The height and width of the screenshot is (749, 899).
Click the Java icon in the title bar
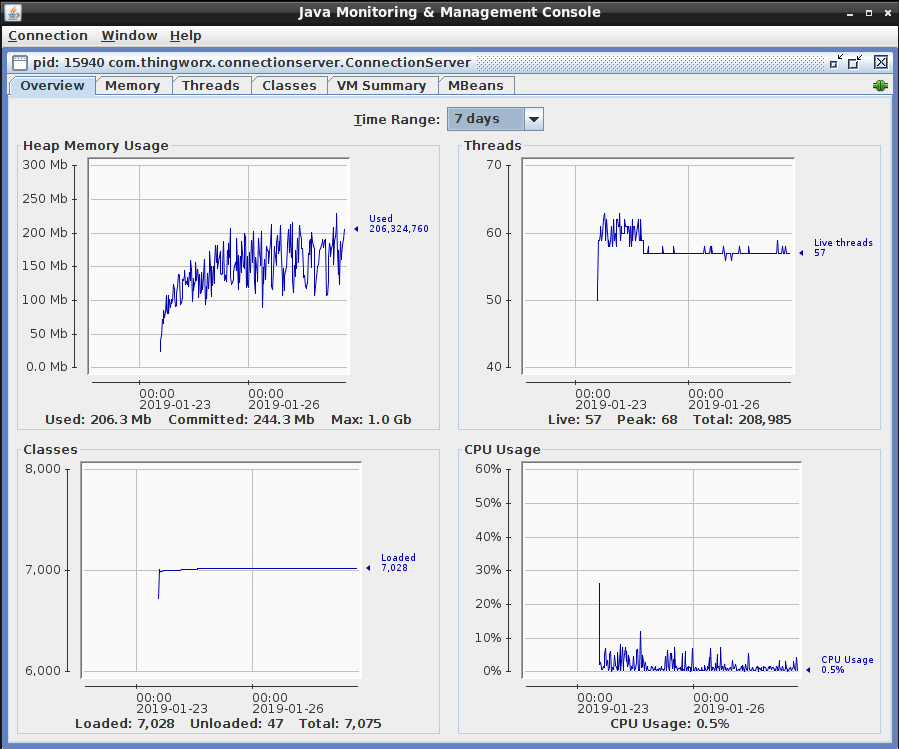pos(13,12)
